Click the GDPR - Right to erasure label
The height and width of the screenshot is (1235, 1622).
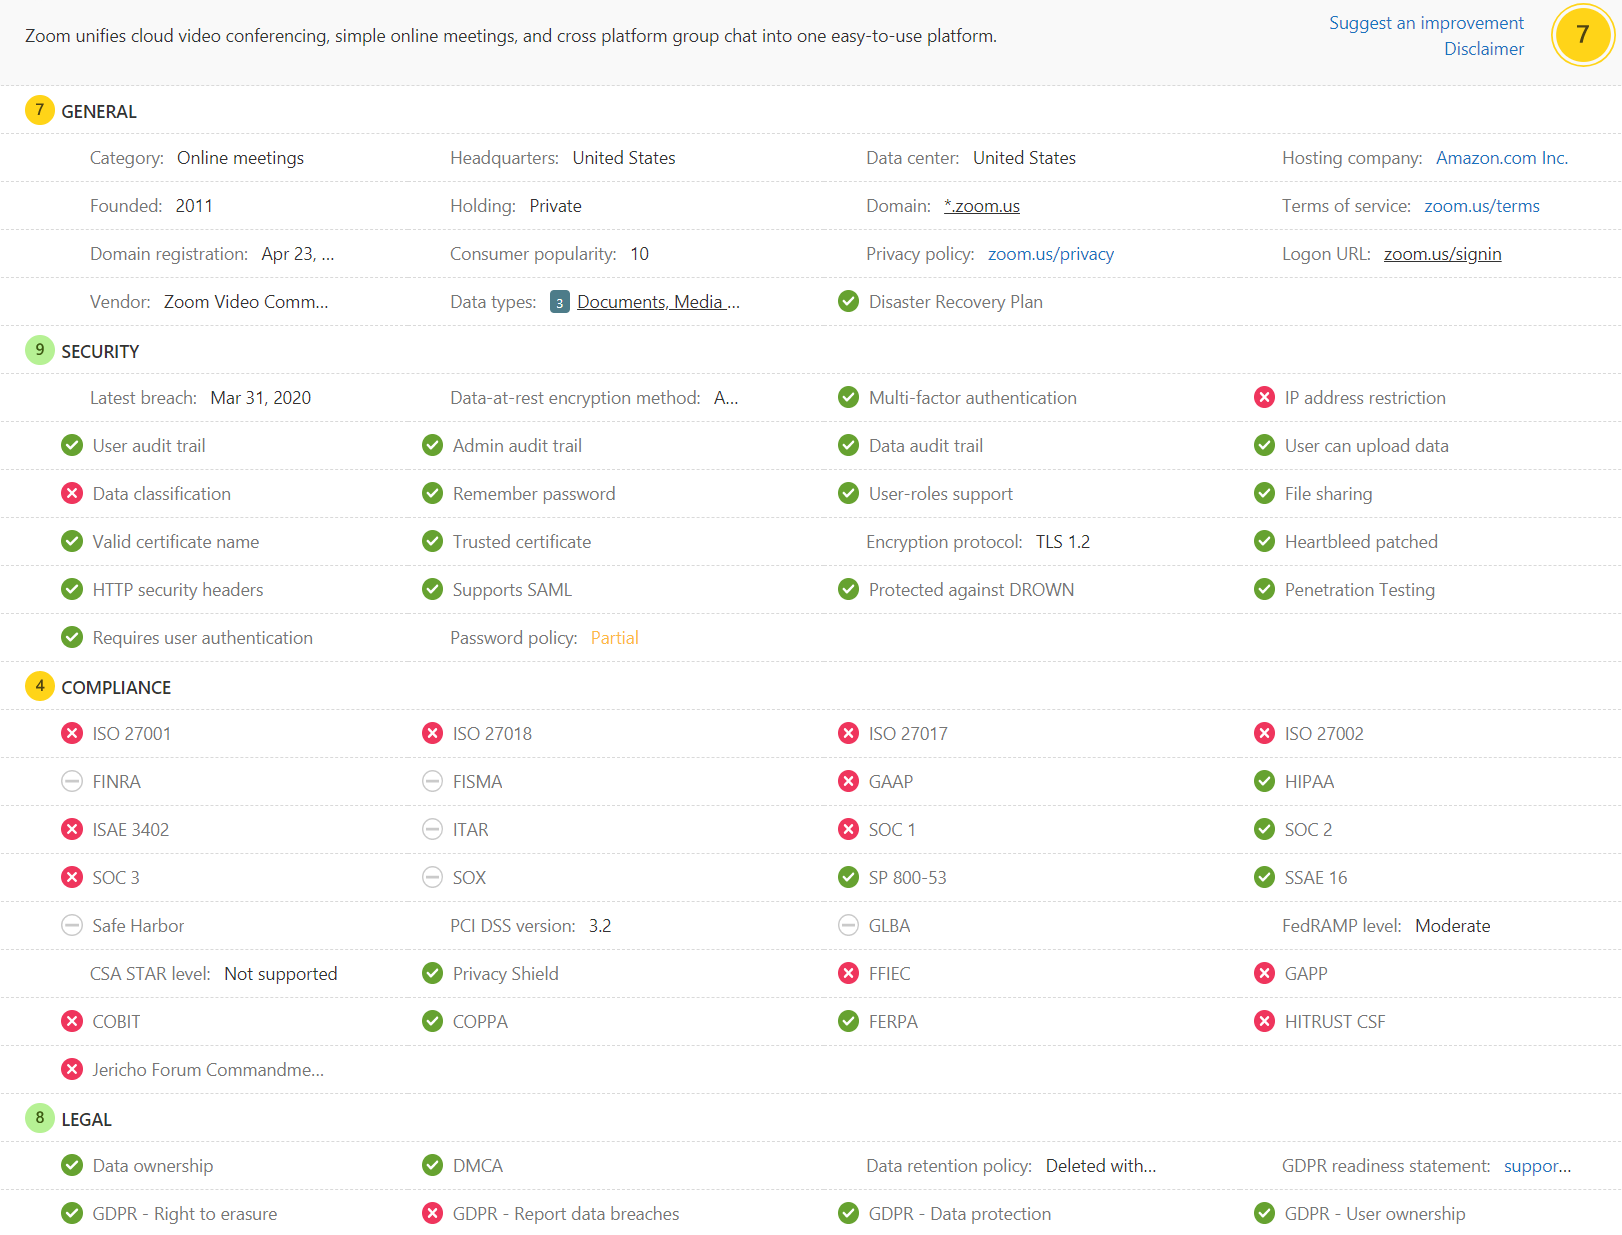point(185,1214)
